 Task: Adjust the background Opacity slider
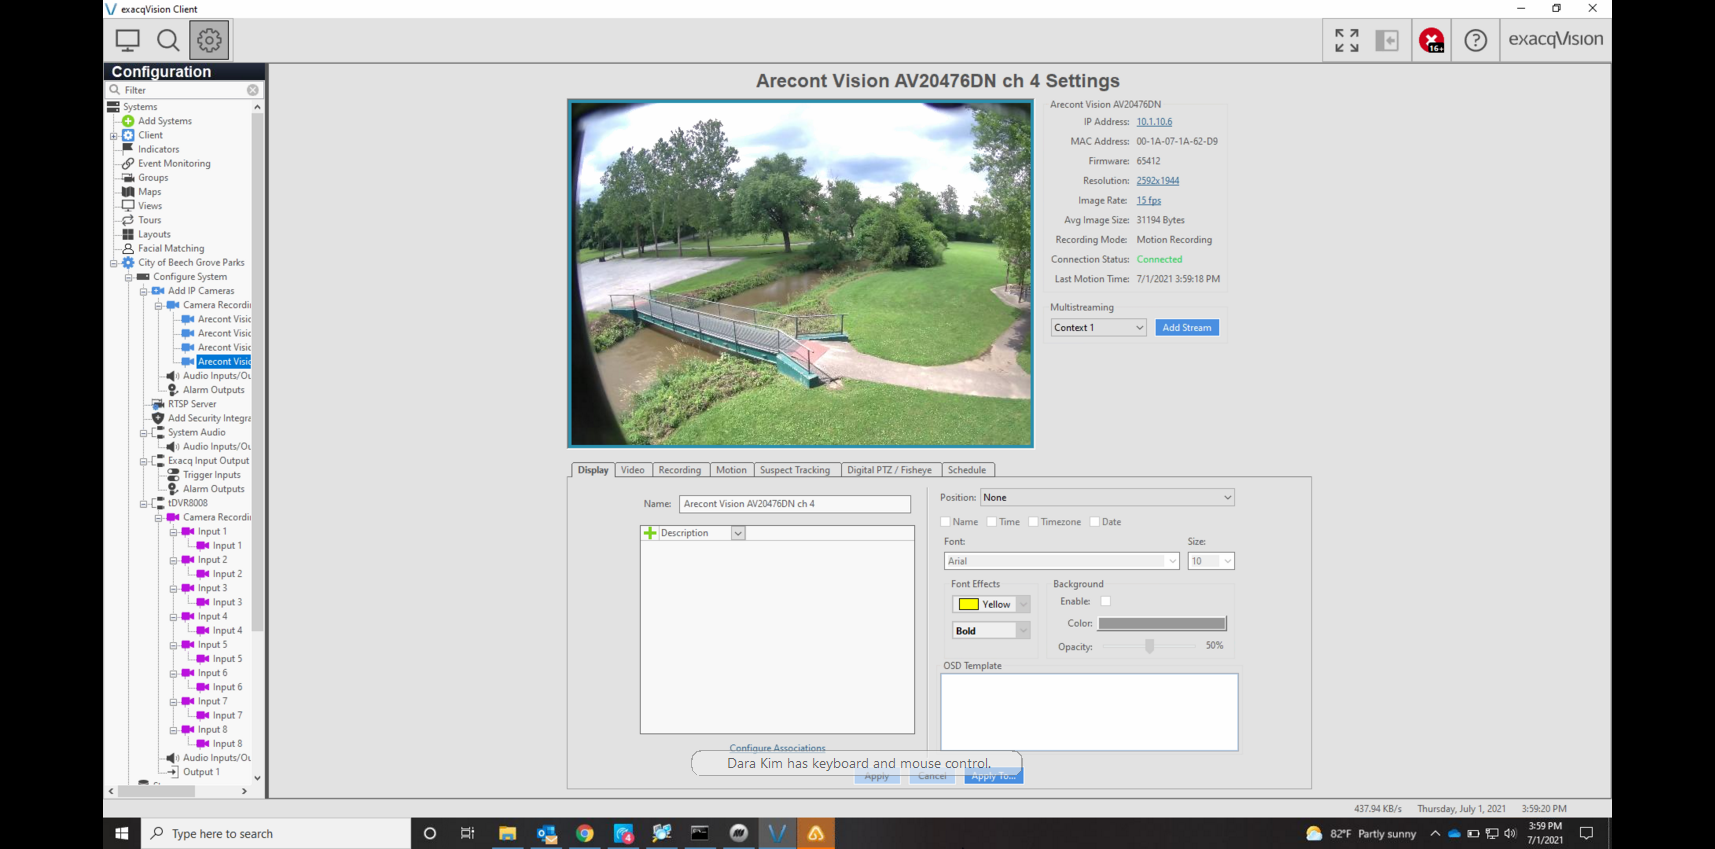pyautogui.click(x=1150, y=646)
